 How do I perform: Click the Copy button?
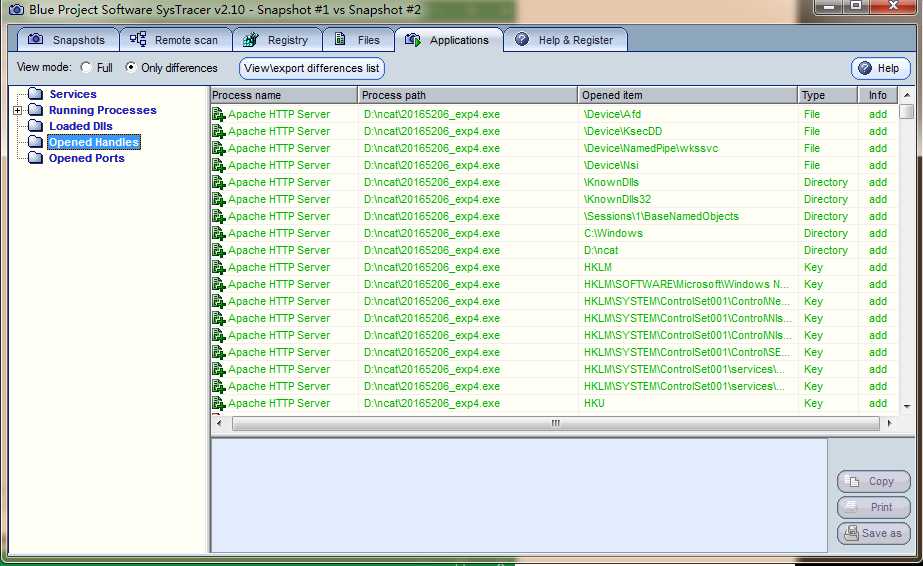[874, 481]
